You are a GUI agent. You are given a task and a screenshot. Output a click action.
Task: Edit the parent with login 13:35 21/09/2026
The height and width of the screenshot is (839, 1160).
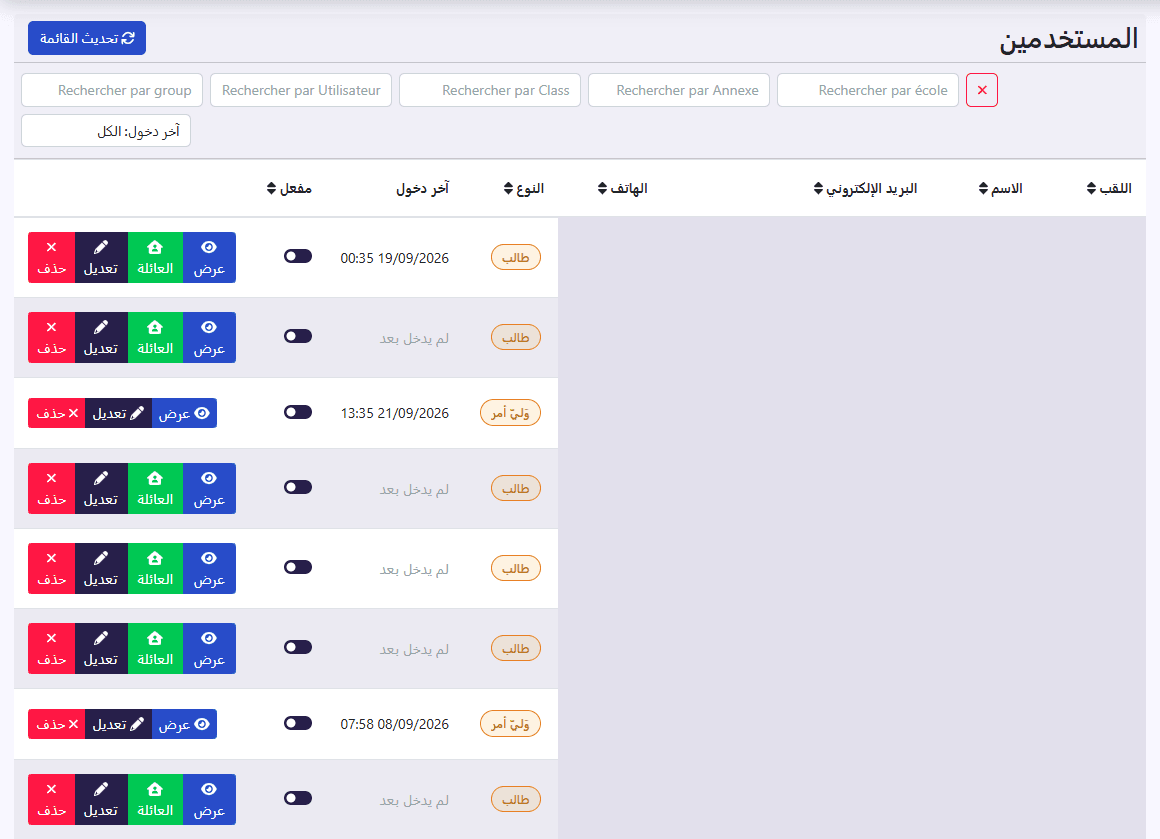click(118, 413)
